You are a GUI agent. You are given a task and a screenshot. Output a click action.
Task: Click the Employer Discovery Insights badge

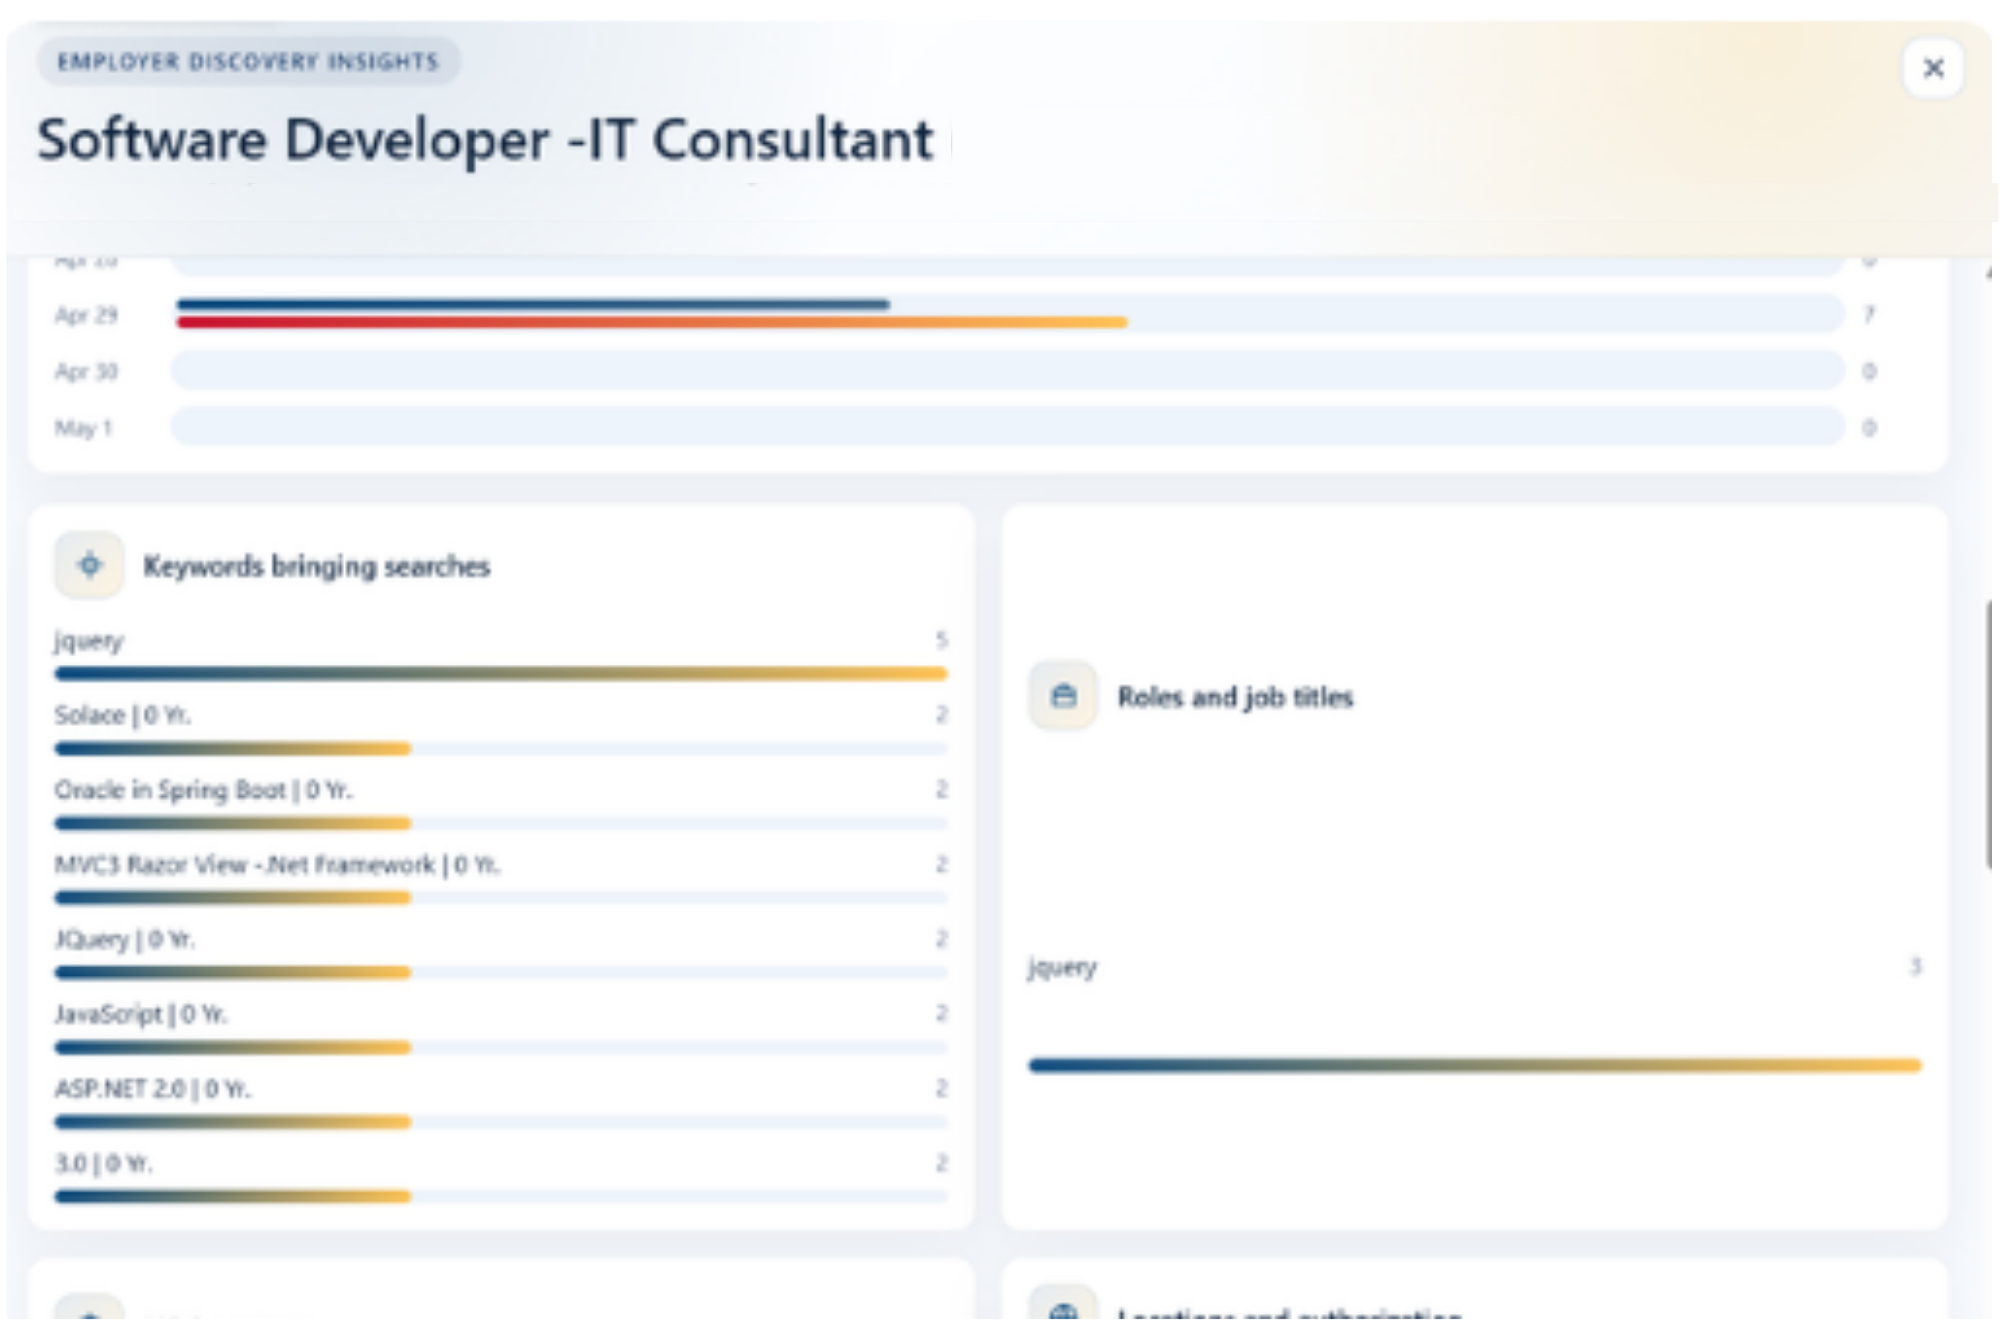click(x=248, y=61)
